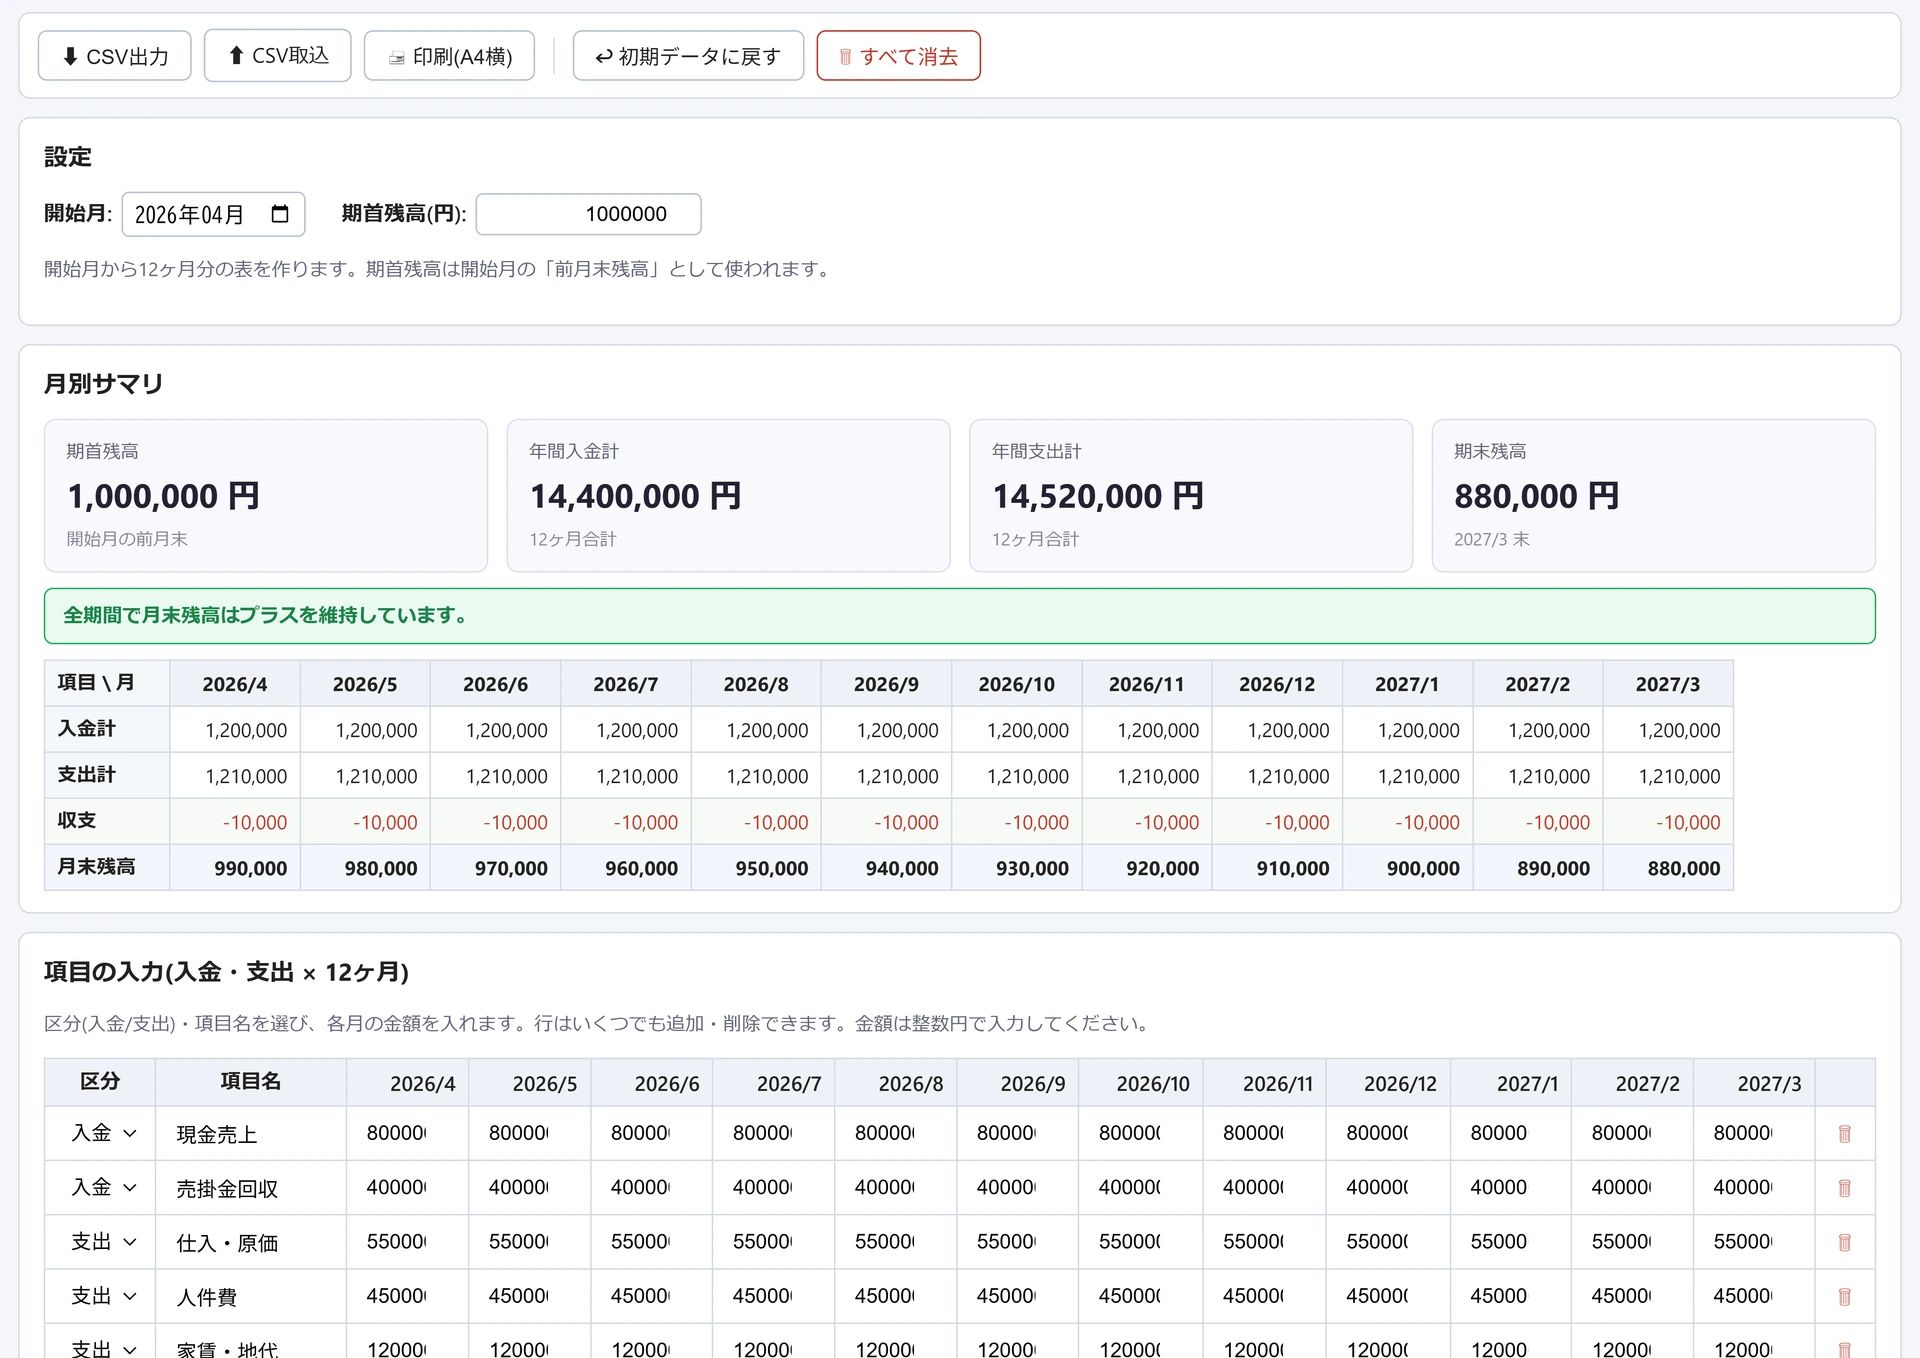Screen dimensions: 1920x1358
Task: Click the 年間支出計 summary card
Action: (1191, 495)
